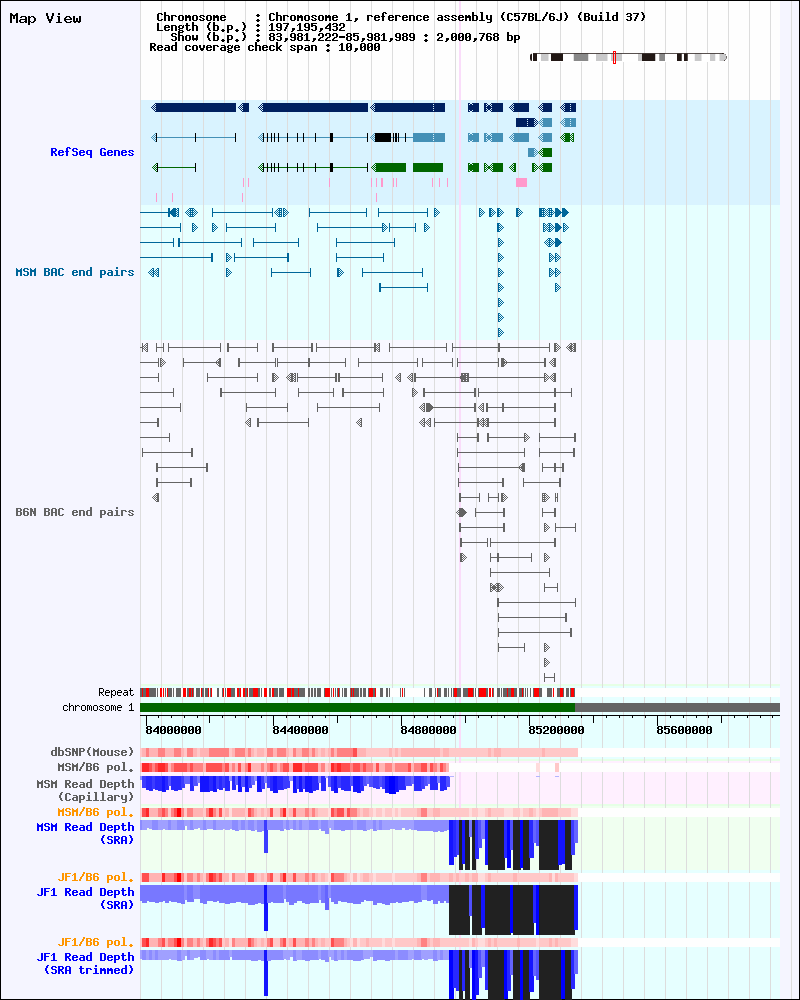Click the chromosome ideogram at top right

(627, 57)
